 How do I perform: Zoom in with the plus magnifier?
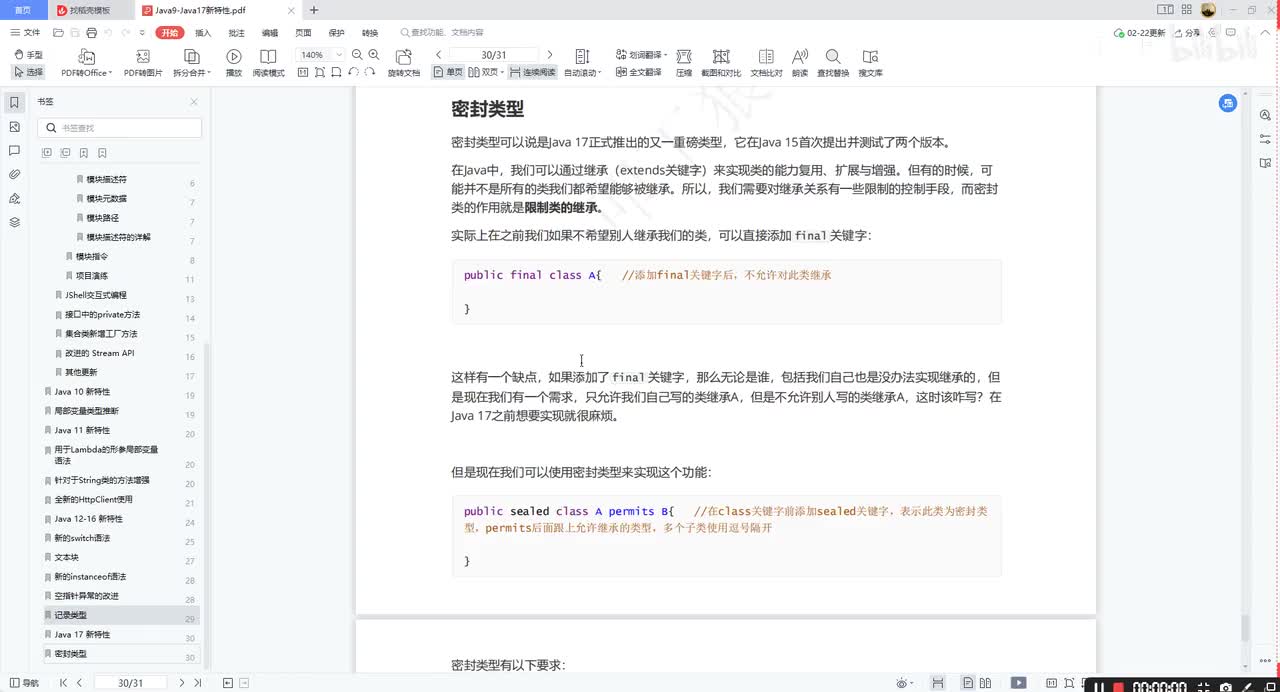[x=374, y=55]
